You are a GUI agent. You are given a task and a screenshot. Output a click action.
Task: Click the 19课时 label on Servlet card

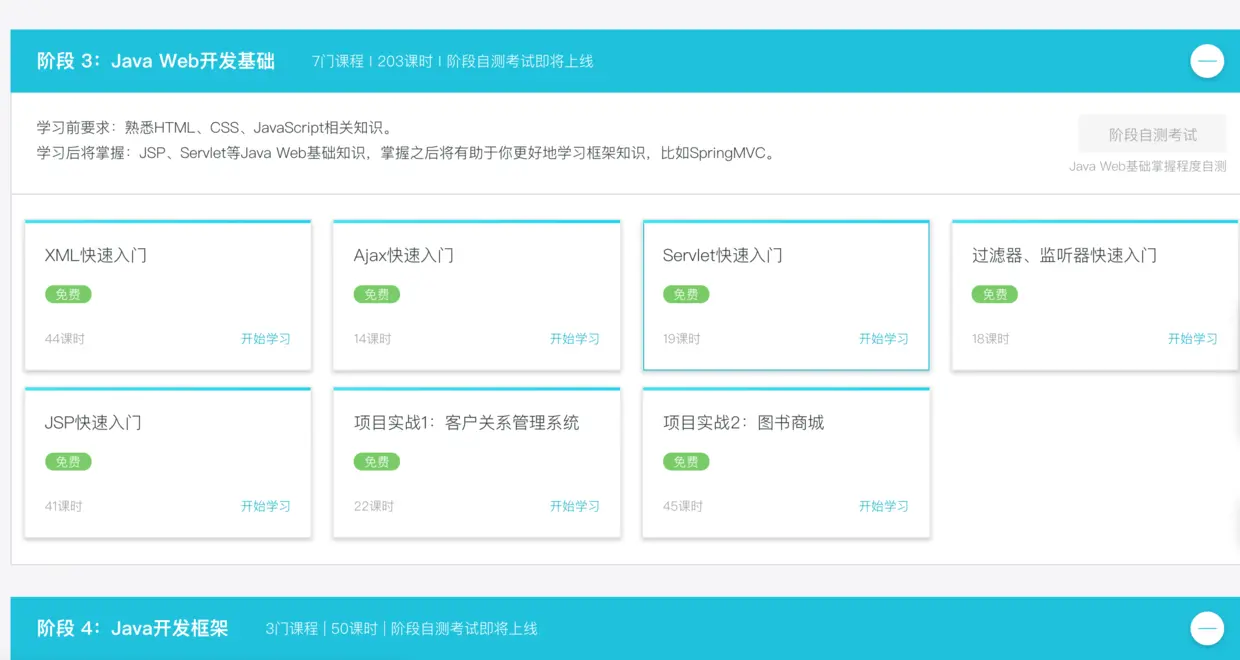coord(682,339)
